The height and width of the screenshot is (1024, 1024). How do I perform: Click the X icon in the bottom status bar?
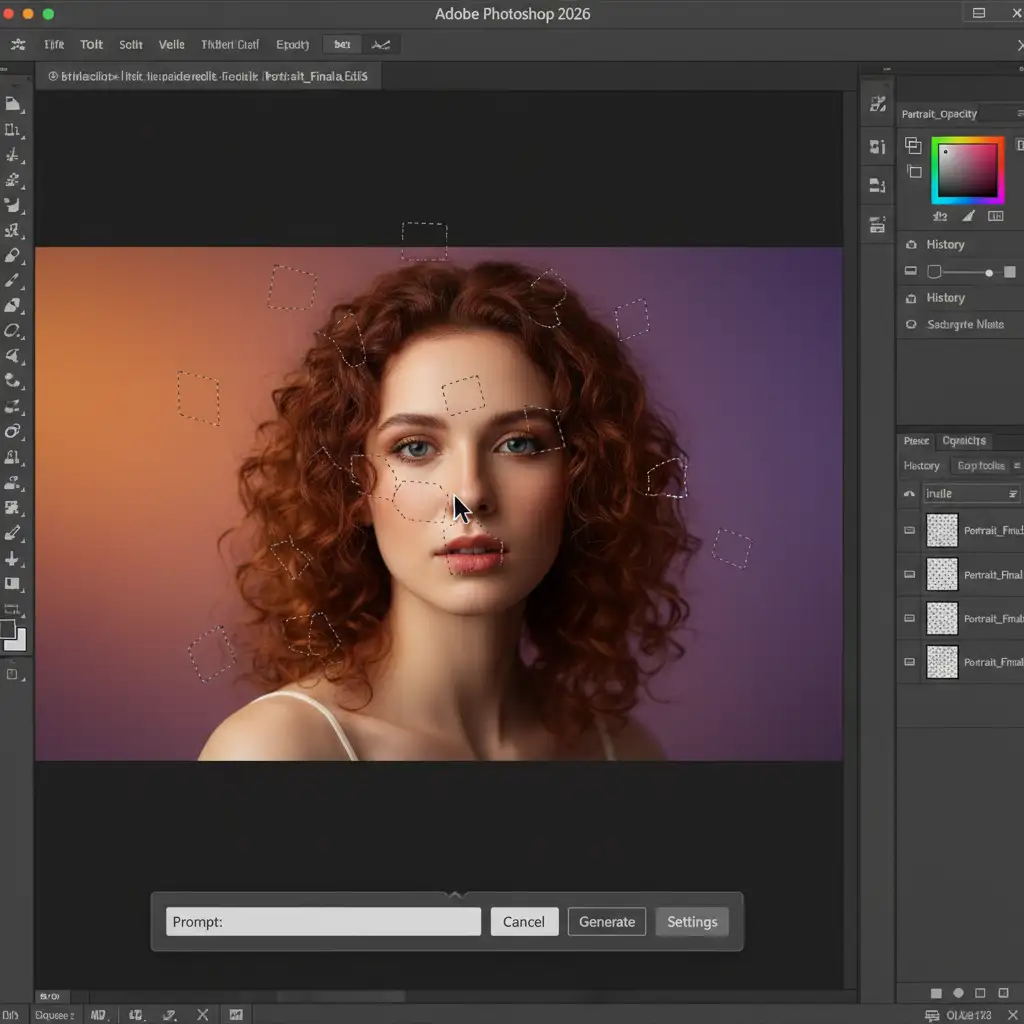click(202, 1015)
